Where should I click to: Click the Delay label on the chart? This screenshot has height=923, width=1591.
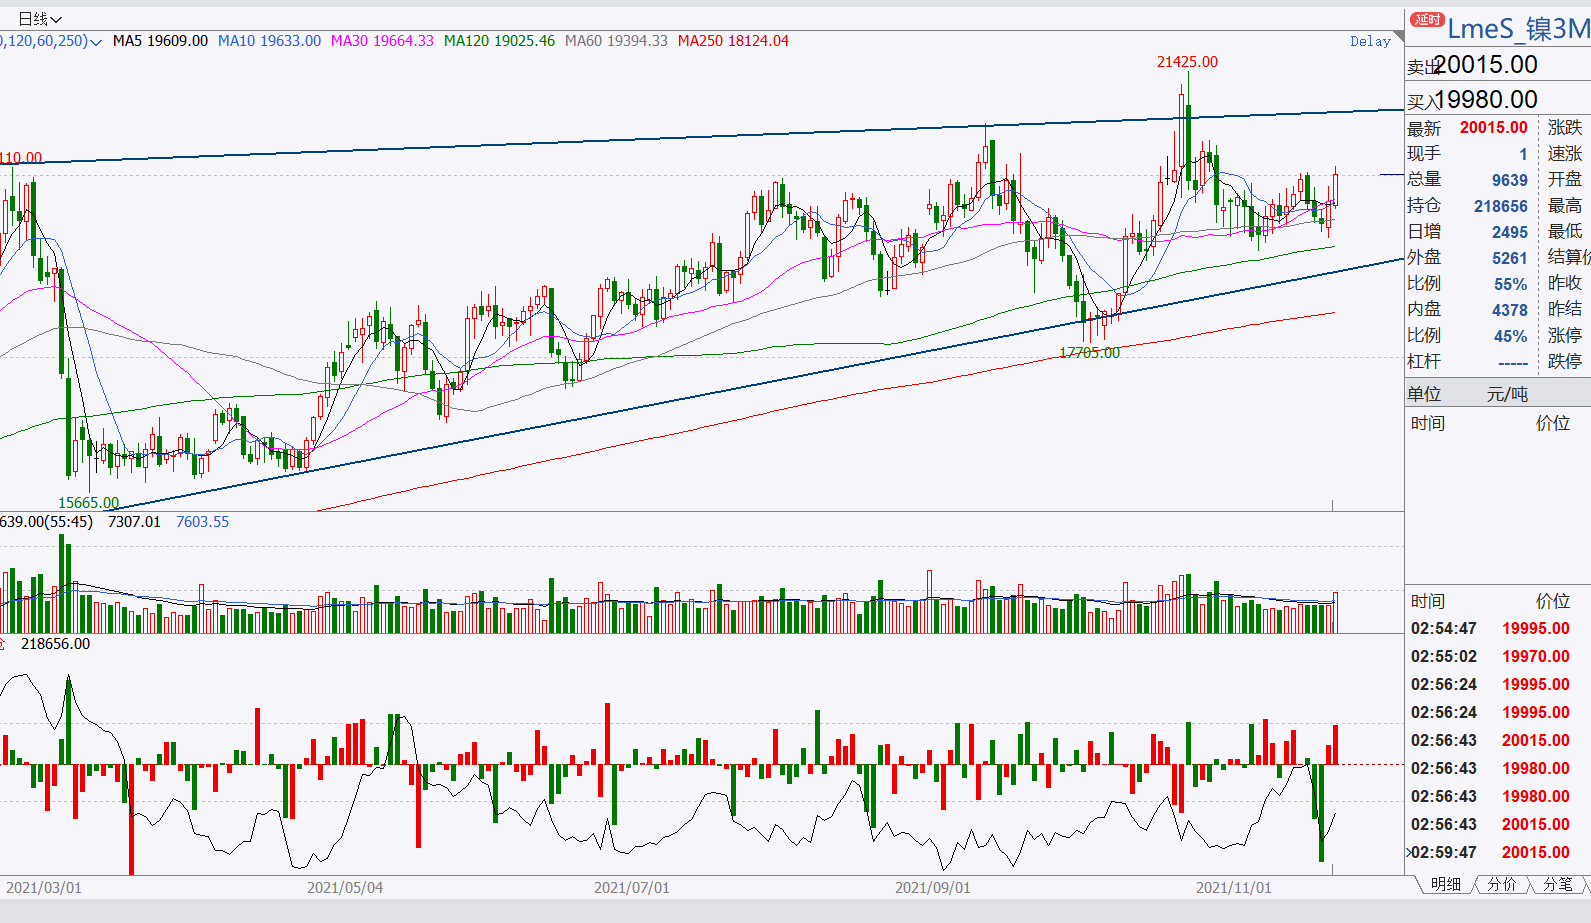click(1370, 41)
